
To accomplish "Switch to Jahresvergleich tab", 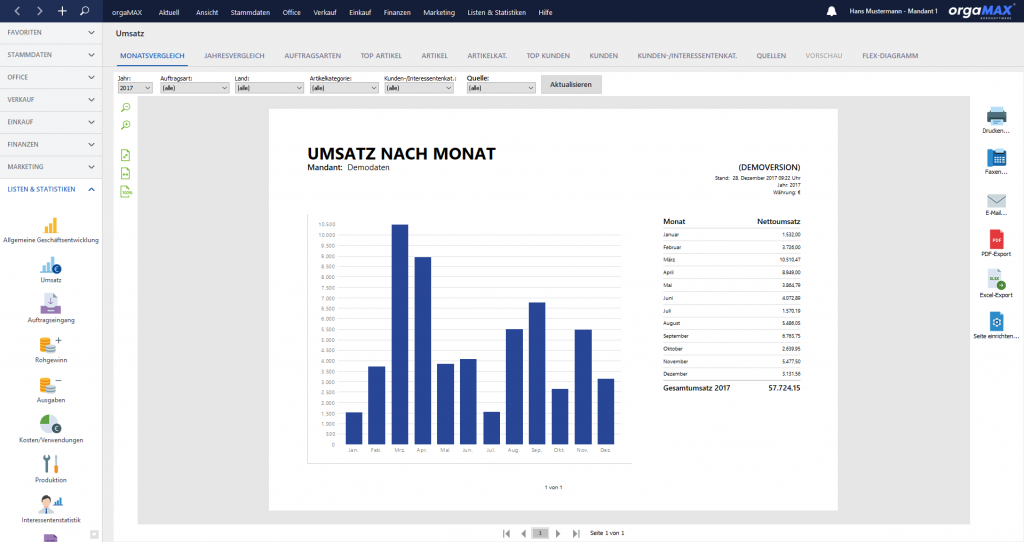I will click(x=234, y=56).
